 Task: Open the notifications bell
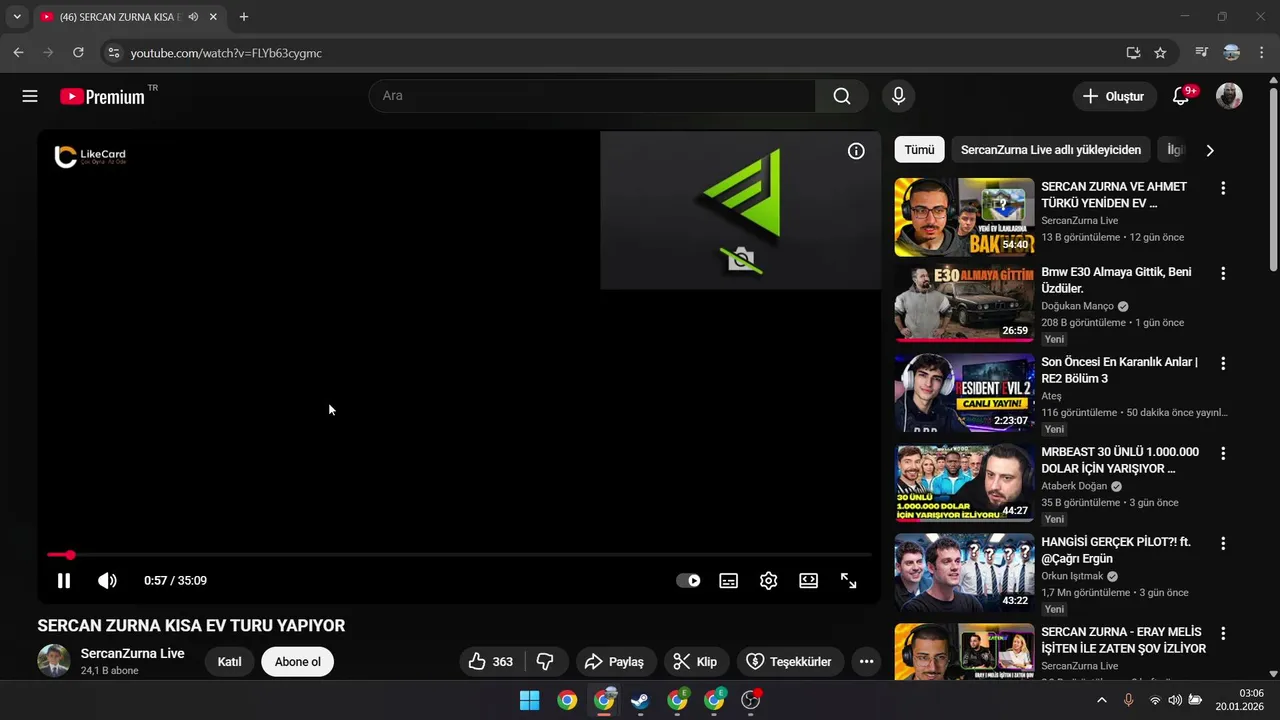click(1181, 96)
